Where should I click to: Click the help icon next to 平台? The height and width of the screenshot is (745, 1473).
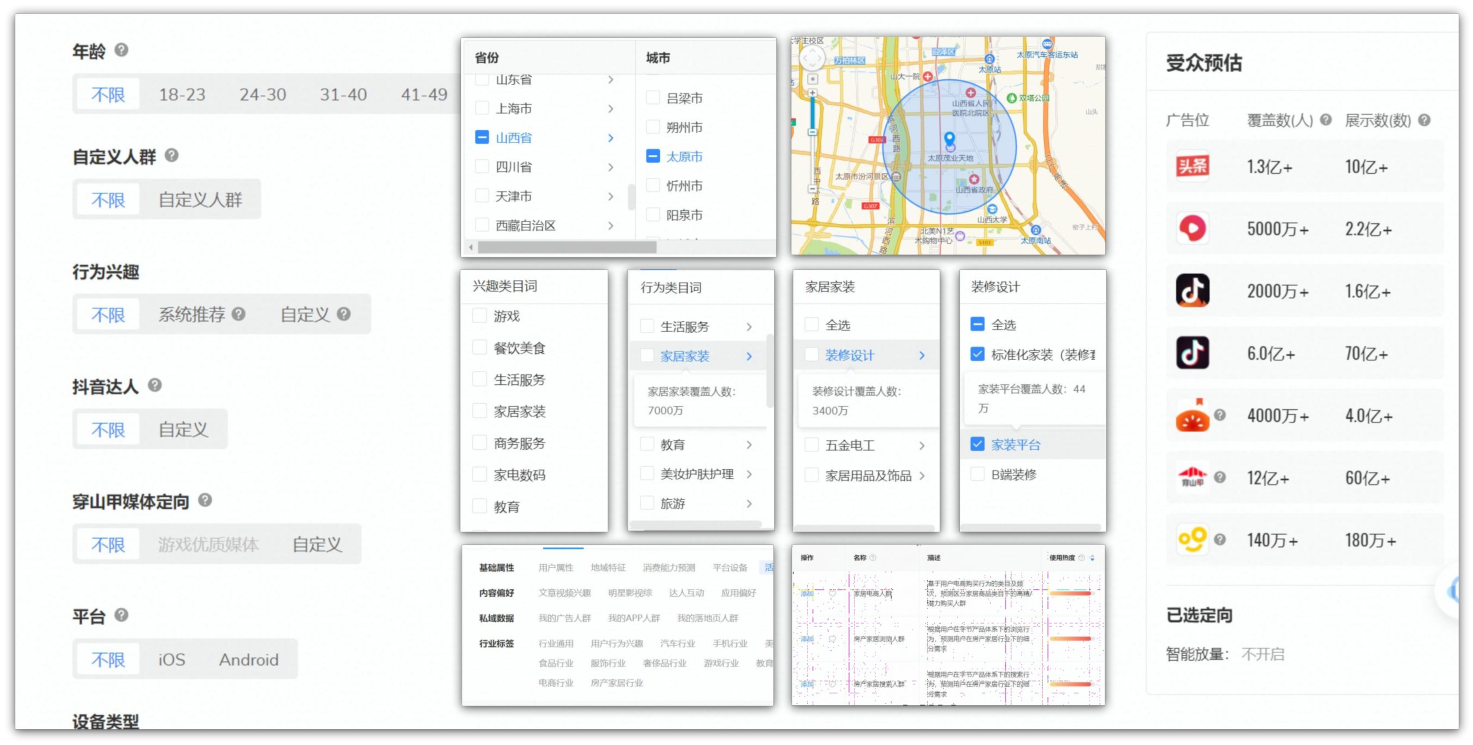pyautogui.click(x=121, y=615)
